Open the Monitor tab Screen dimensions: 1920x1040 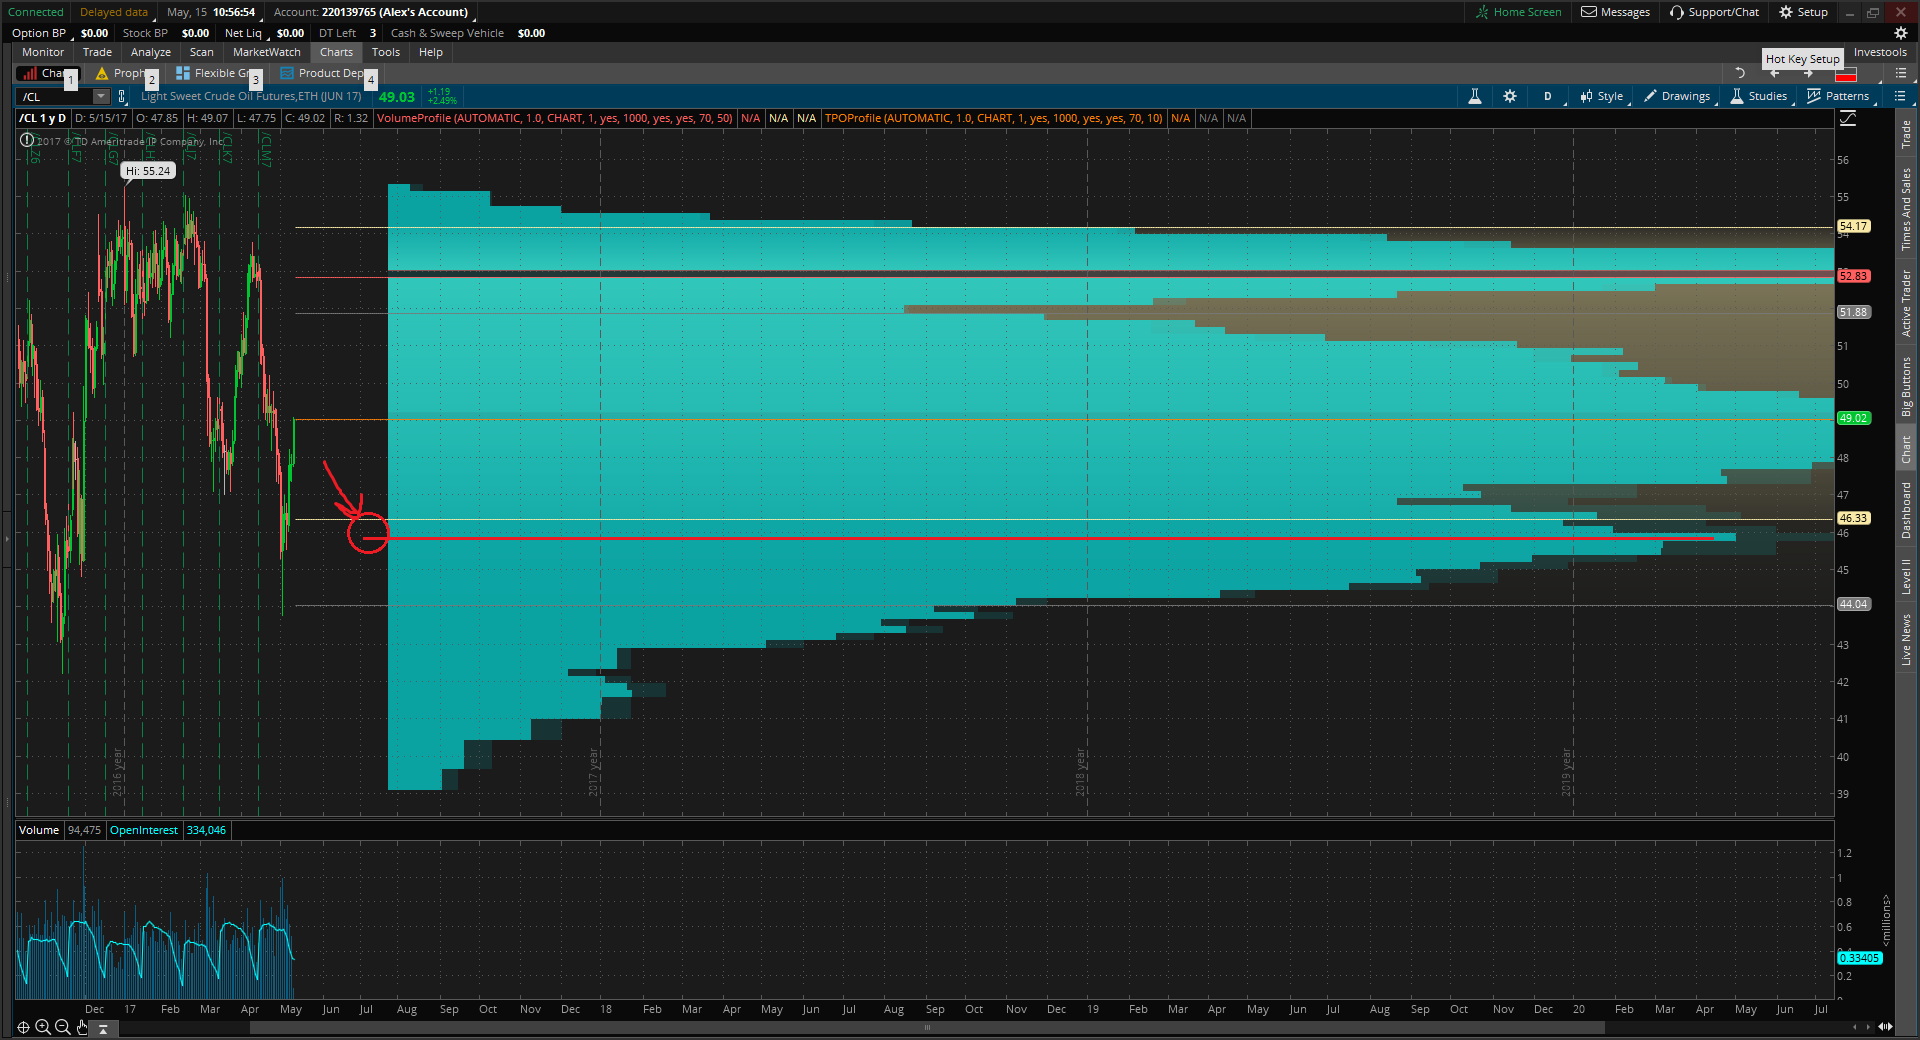point(43,52)
